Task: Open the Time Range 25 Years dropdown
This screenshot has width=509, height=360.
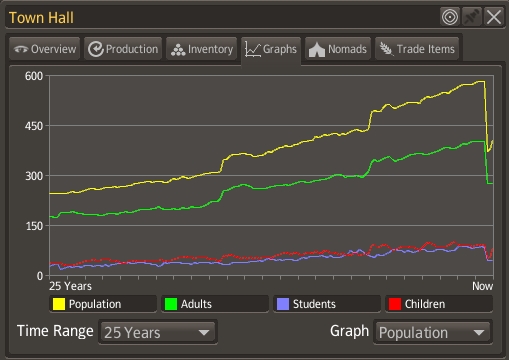Action: [x=158, y=332]
